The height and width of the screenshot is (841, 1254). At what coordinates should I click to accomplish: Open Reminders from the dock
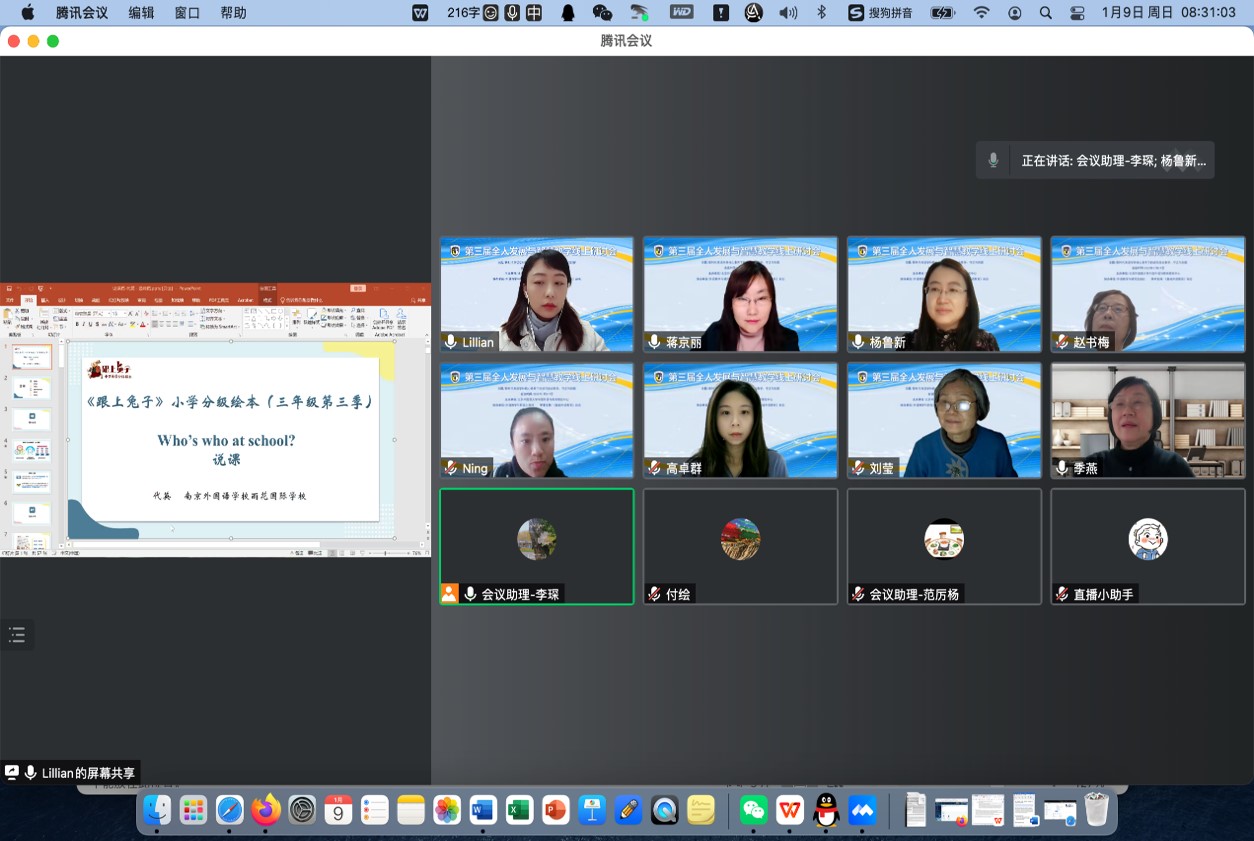(x=374, y=810)
